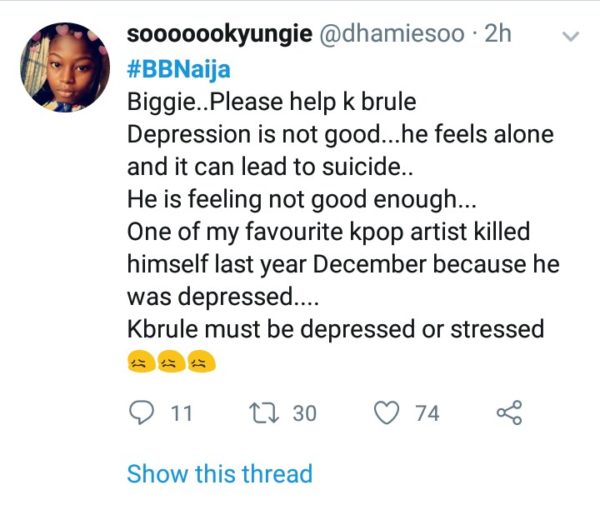Screen dimensions: 600x510
Task: Open the sooooookyungie display name profile
Action: [219, 35]
